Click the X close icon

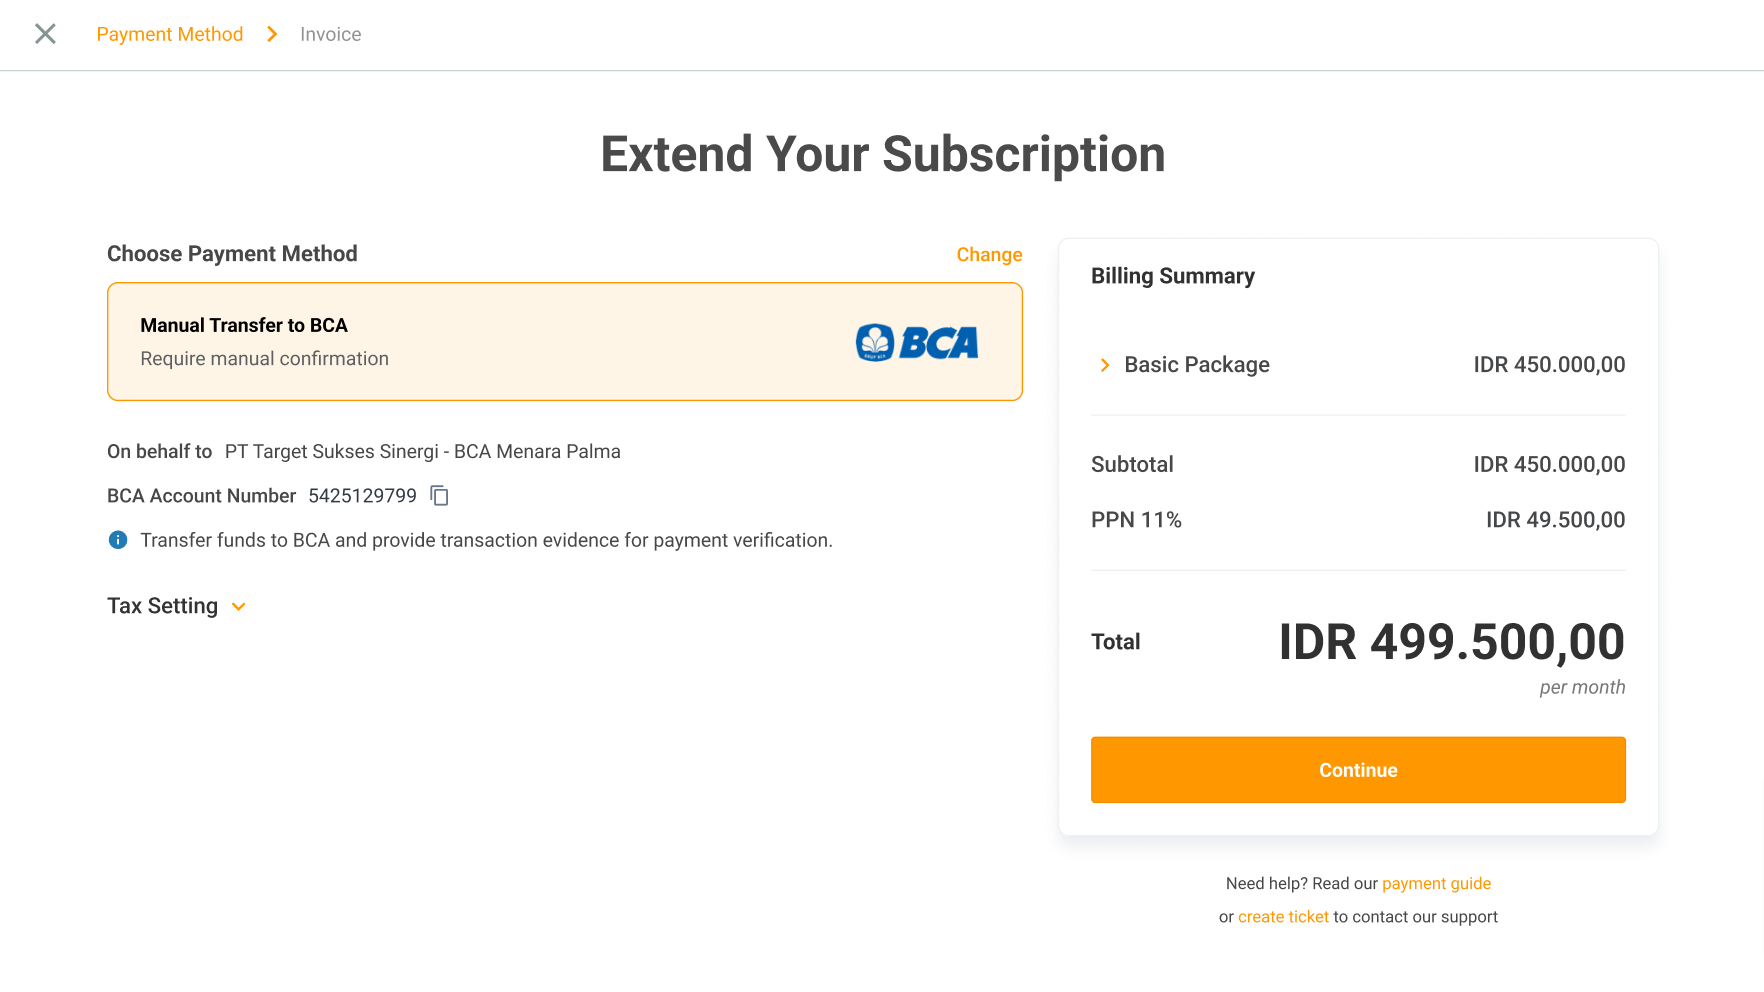pyautogui.click(x=45, y=34)
